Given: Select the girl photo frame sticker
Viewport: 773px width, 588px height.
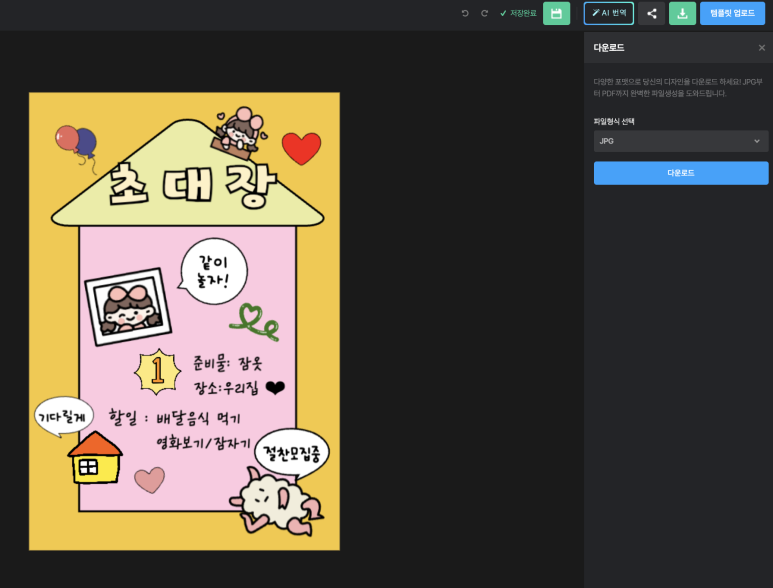Looking at the screenshot, I should point(128,307).
